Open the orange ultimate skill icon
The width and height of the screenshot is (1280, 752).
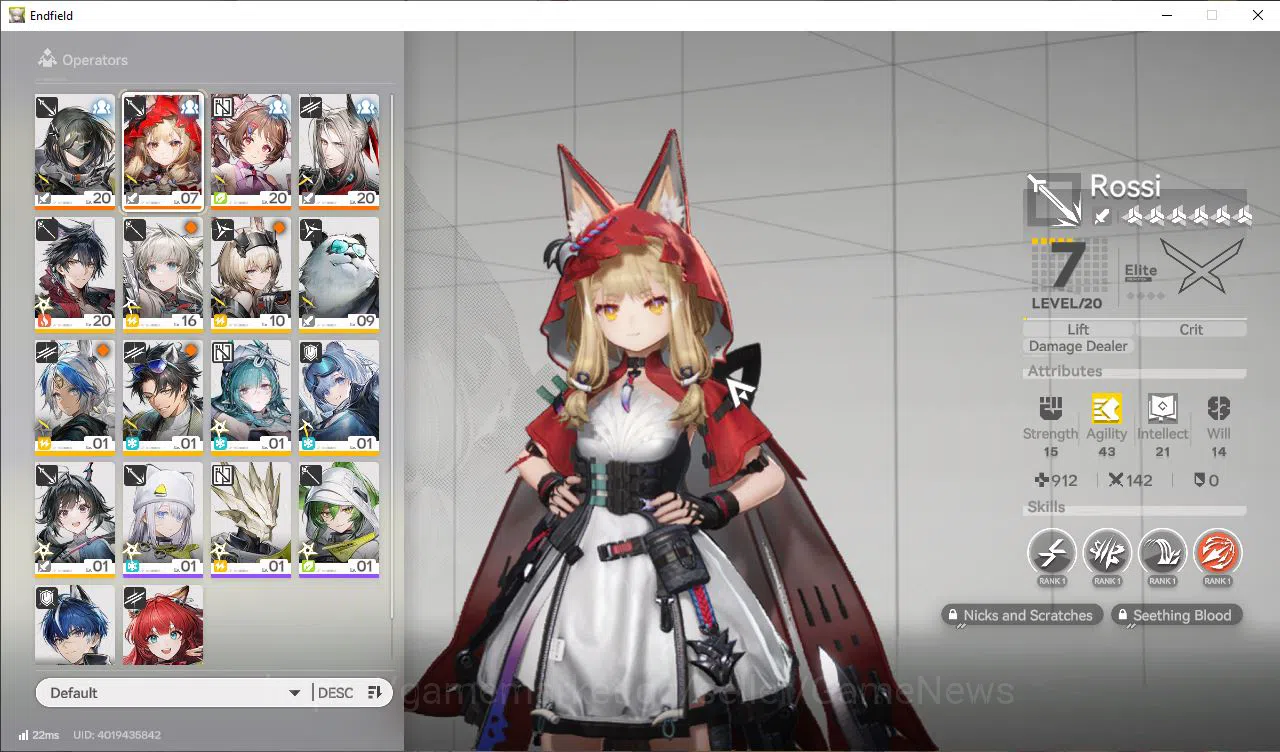click(x=1217, y=552)
